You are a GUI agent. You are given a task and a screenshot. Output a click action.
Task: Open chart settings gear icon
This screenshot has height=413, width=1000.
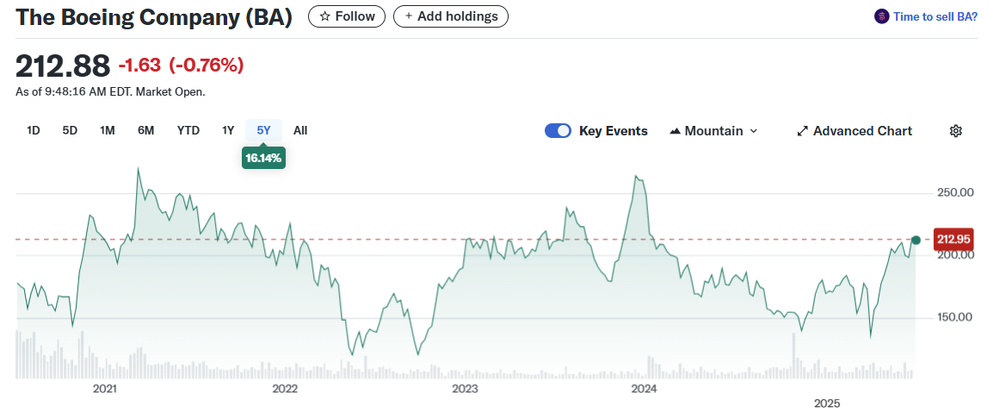point(956,131)
